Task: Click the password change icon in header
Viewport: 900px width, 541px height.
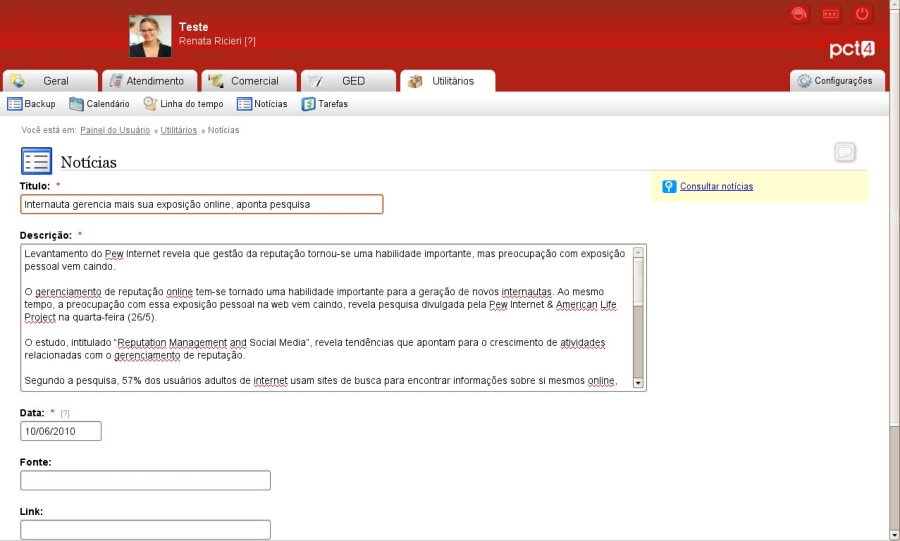Action: click(830, 14)
